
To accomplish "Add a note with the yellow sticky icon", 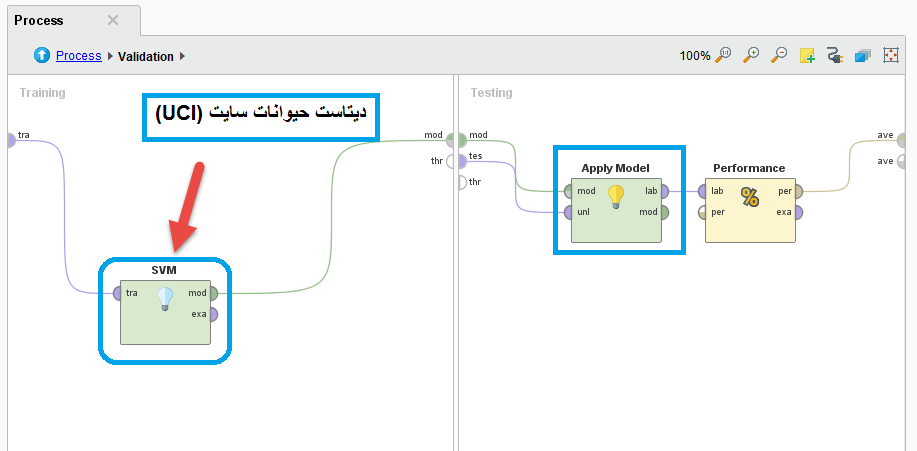I will [807, 56].
